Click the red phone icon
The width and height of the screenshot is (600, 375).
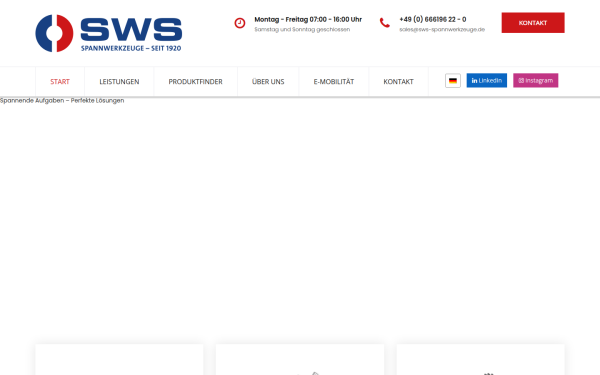pos(385,23)
